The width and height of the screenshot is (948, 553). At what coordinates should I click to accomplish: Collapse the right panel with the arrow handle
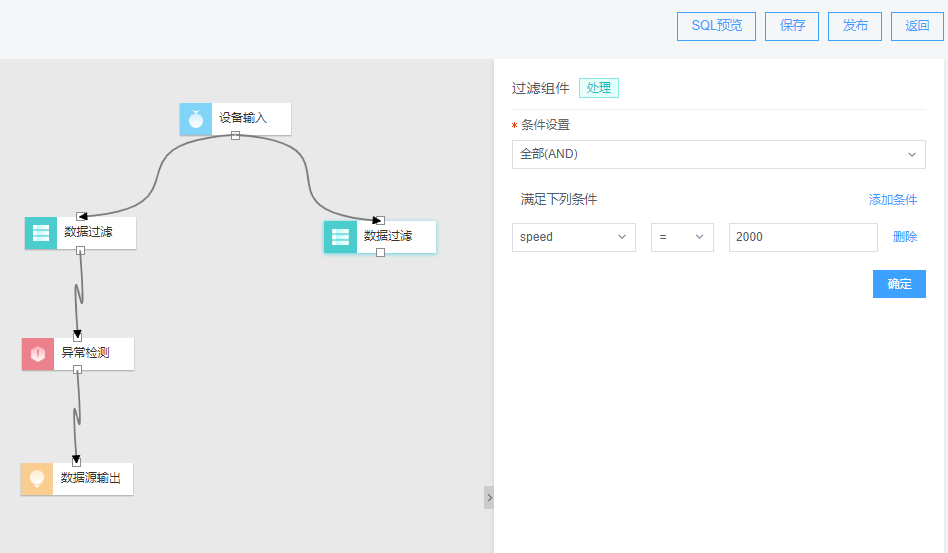[488, 497]
